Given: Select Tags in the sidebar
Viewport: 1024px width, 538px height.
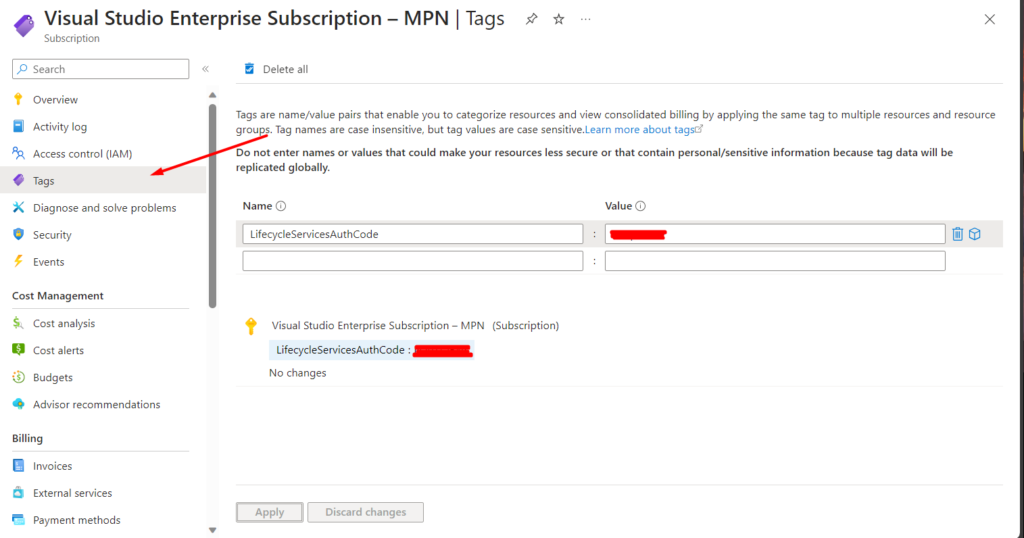Looking at the screenshot, I should [x=103, y=180].
